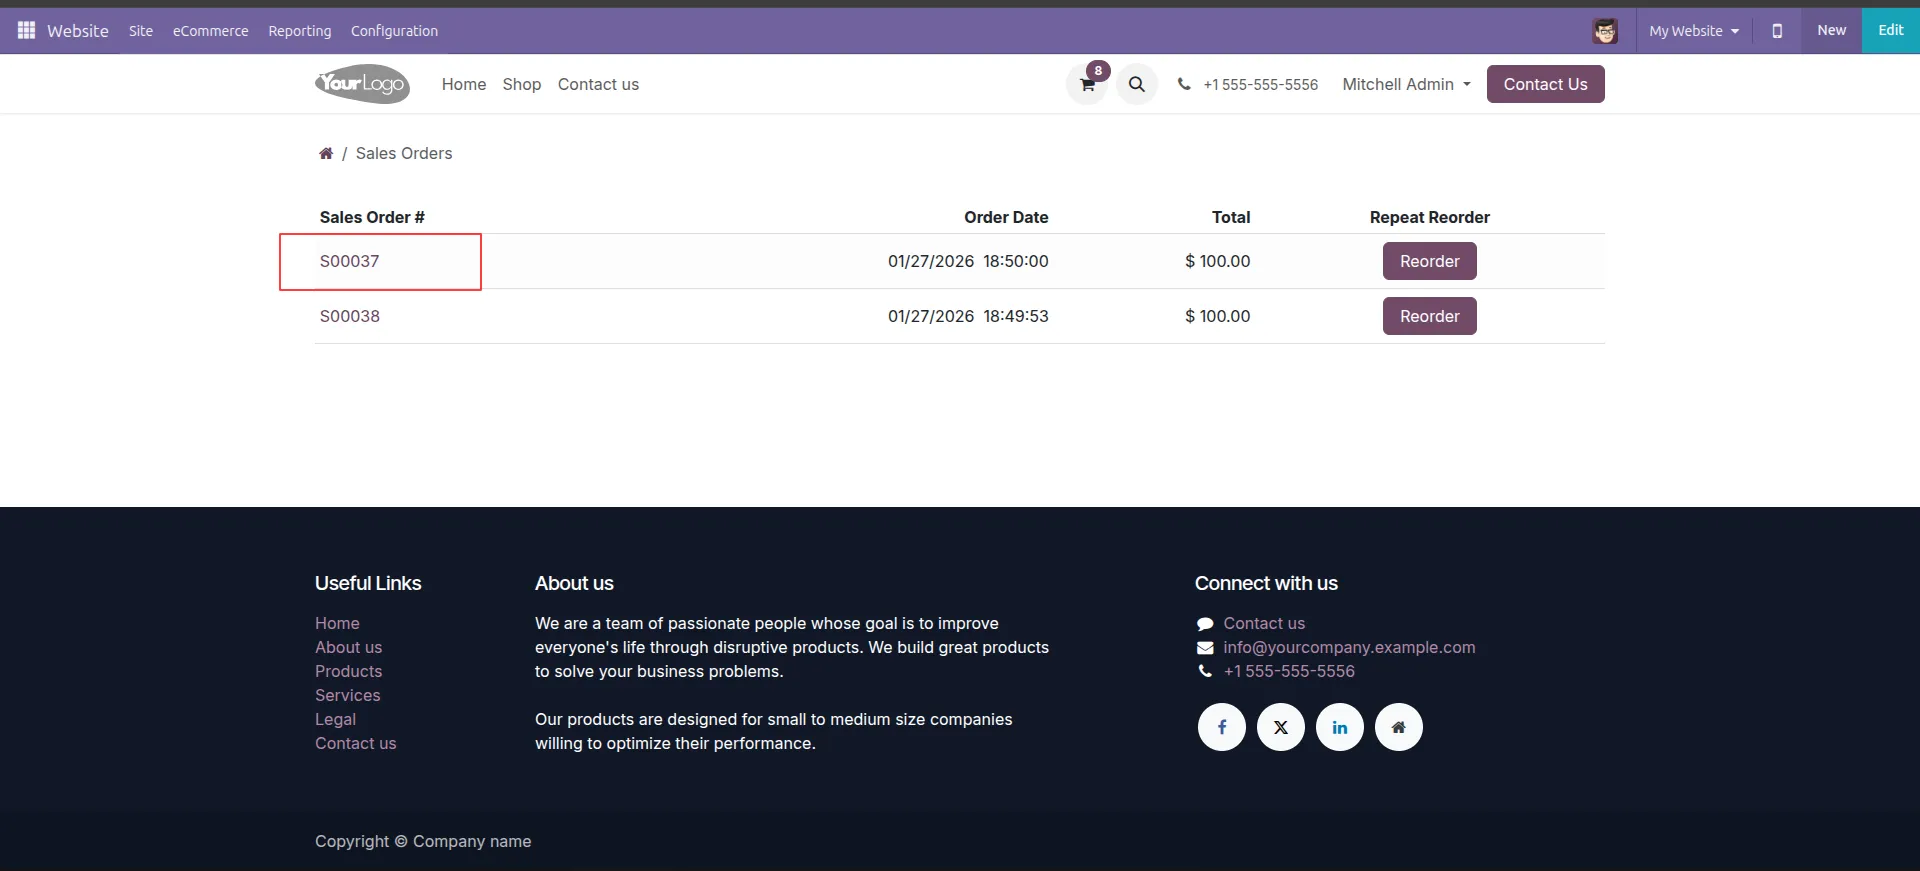Expand the My Website dropdown
The height and width of the screenshot is (871, 1920).
click(x=1694, y=31)
